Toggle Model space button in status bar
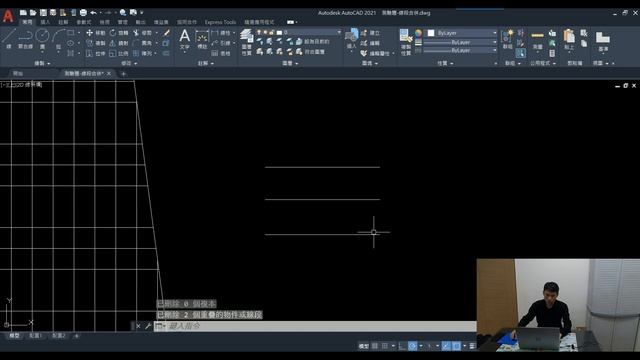Image resolution: width=640 pixels, height=360 pixels. [363, 346]
